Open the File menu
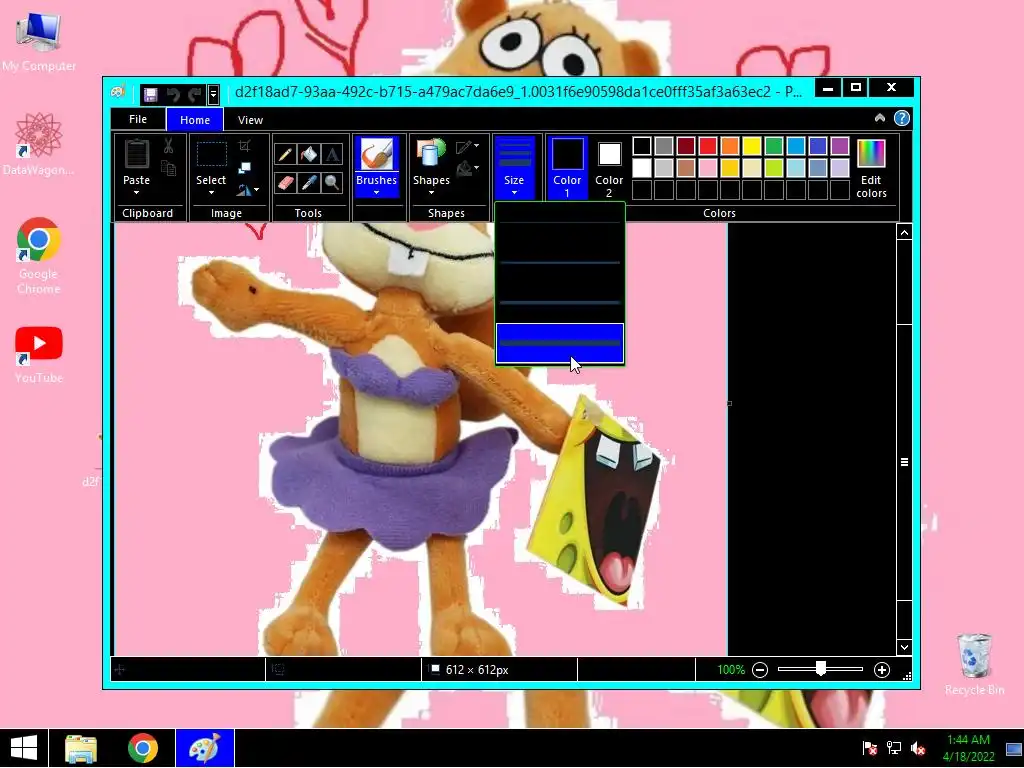This screenshot has height=768, width=1024. (x=138, y=120)
